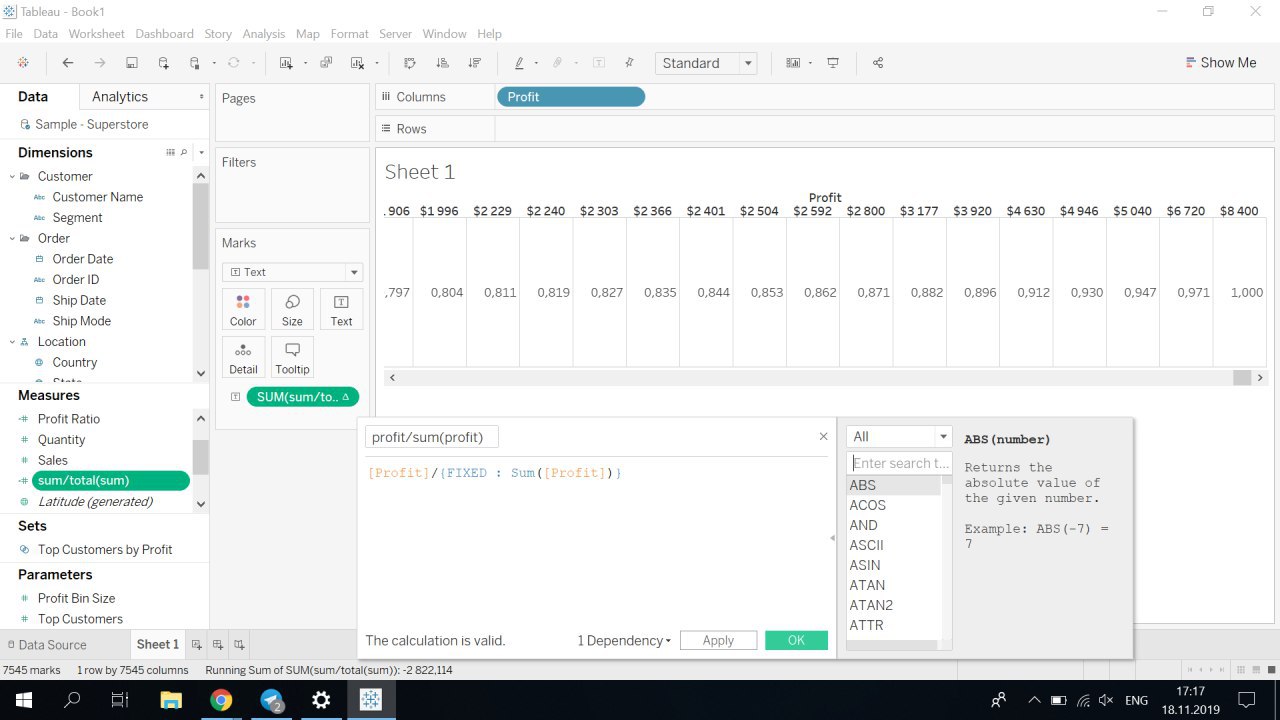1280x720 pixels.
Task: Select the Top Customers by Profit set
Action: coord(105,550)
